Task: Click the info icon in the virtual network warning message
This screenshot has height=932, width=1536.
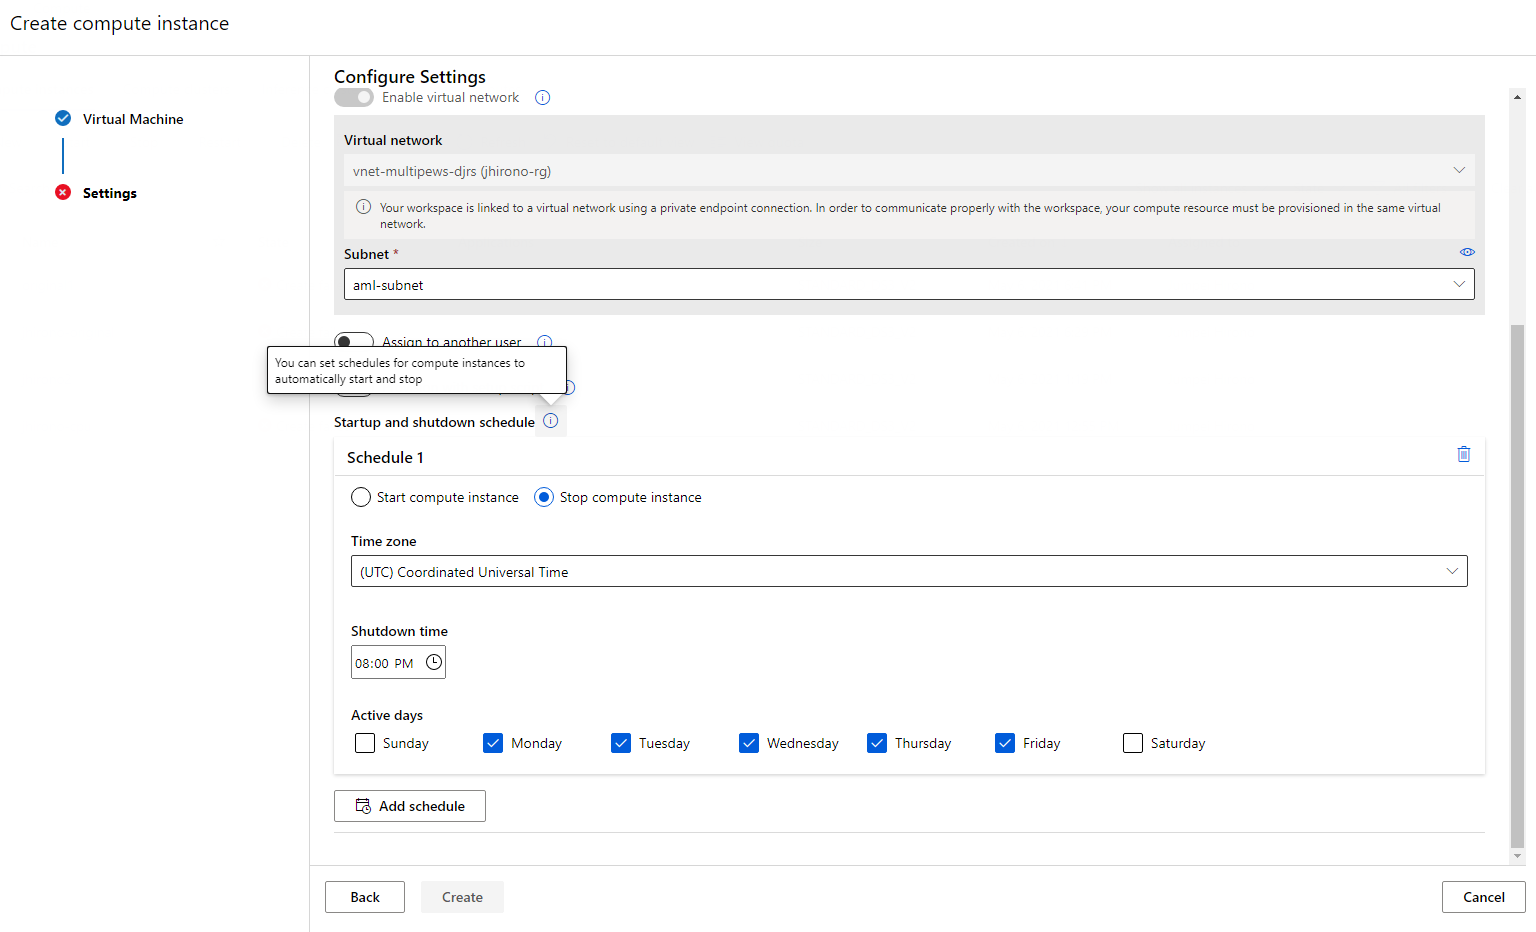Action: (364, 207)
